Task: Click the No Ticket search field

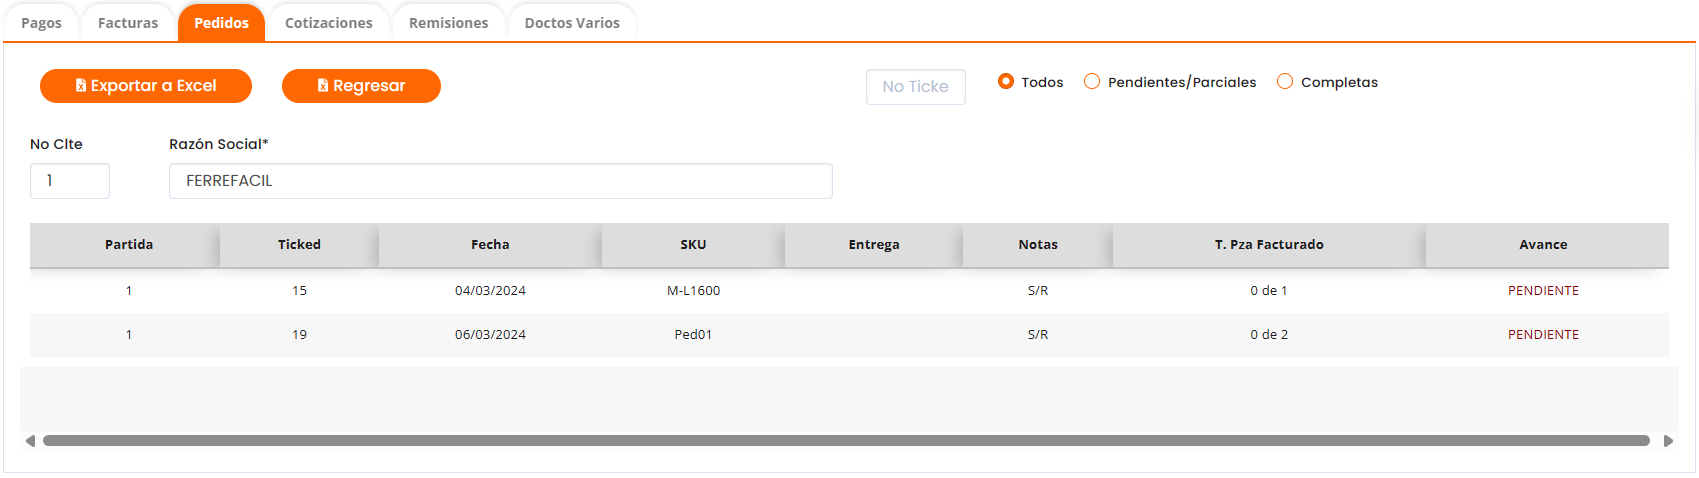Action: pos(915,87)
